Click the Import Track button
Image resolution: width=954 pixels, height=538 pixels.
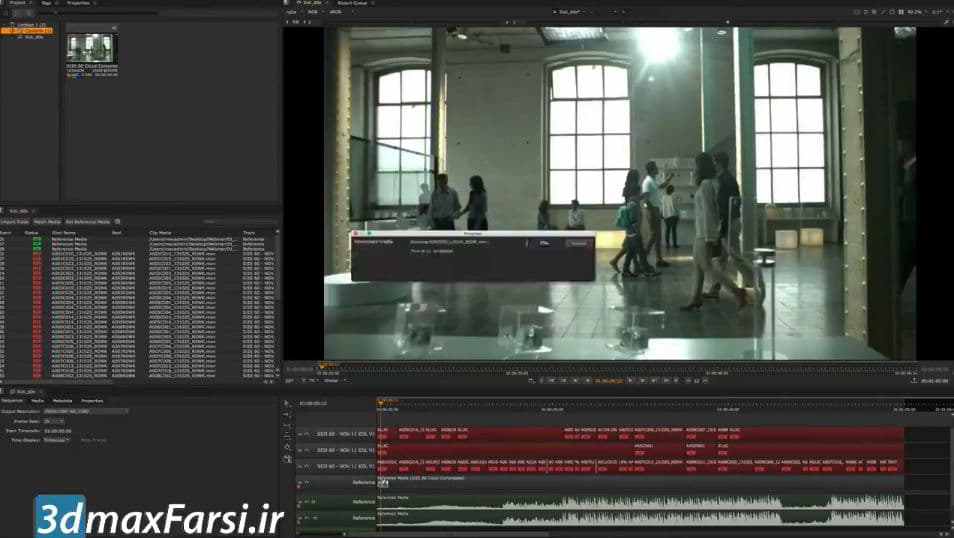[15, 221]
